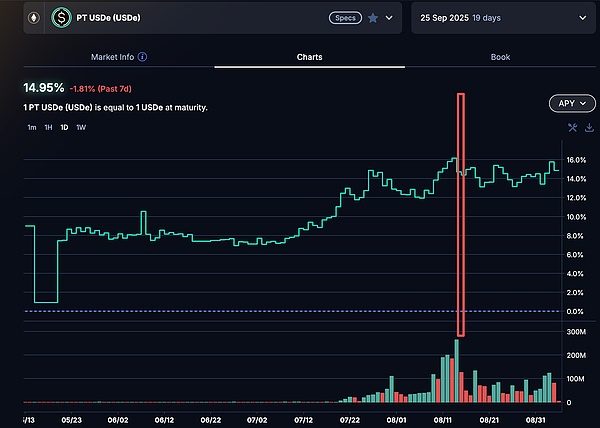The width and height of the screenshot is (600, 428).
Task: Click the Ethereum network icon
Action: (36, 18)
